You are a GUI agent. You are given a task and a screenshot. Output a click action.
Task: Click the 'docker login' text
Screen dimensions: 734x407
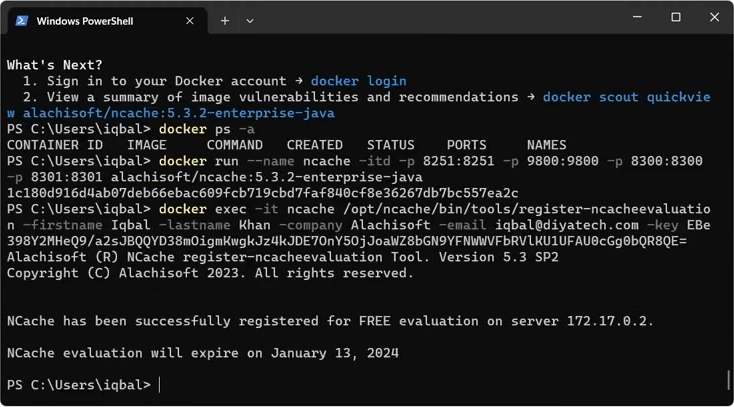[359, 81]
